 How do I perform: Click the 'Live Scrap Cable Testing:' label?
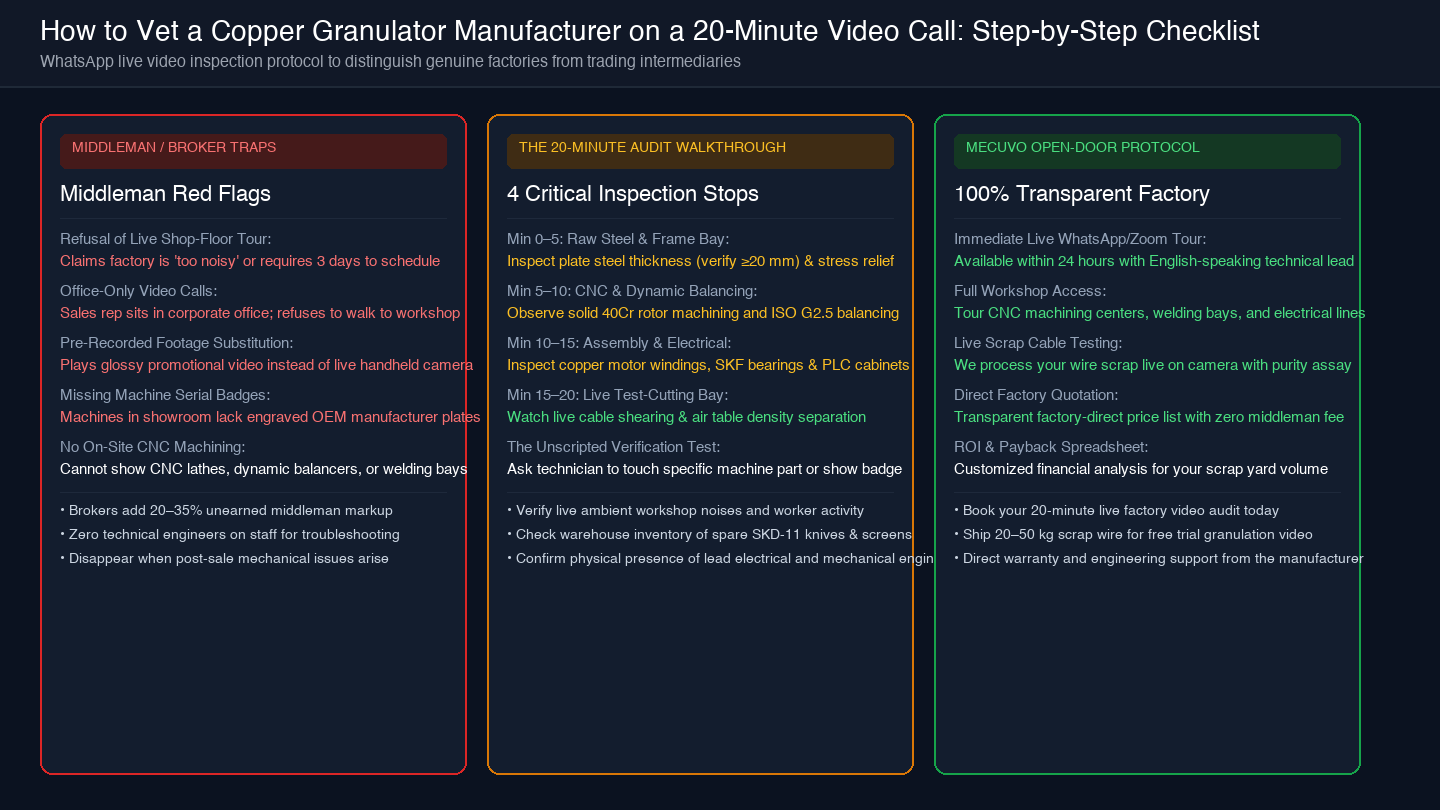click(1038, 343)
